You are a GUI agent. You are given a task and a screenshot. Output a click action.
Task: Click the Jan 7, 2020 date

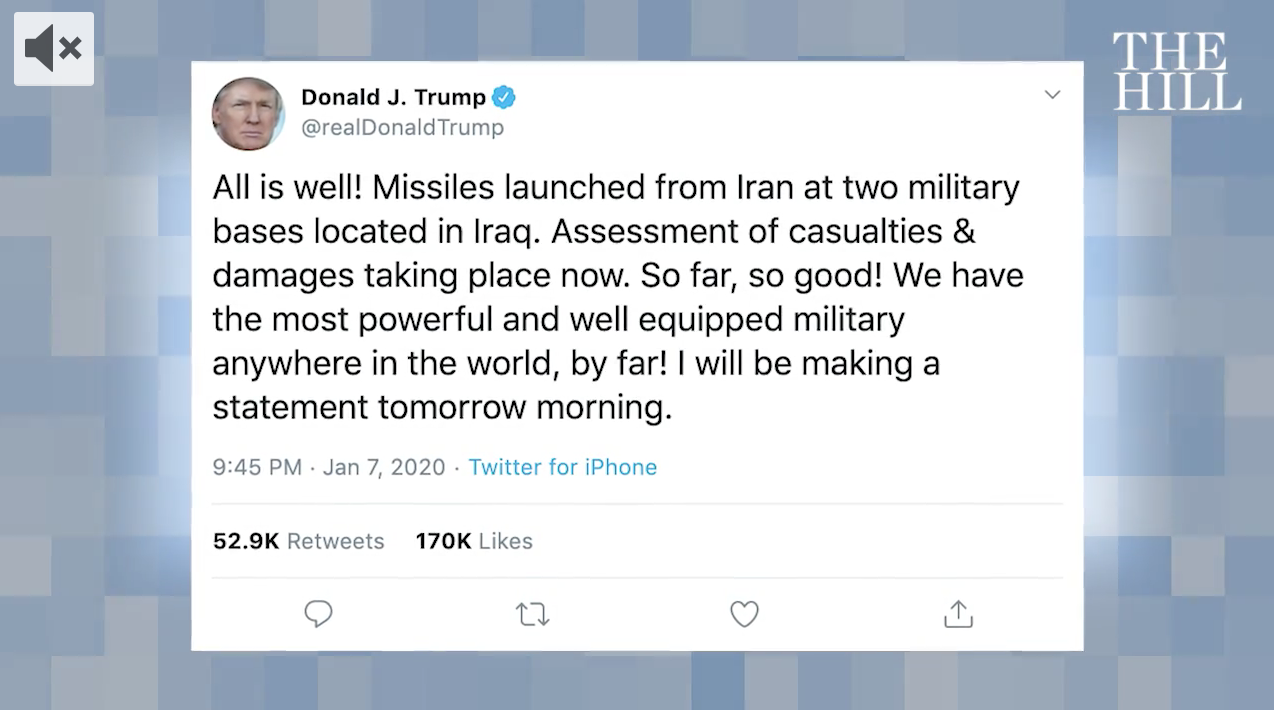pos(384,467)
